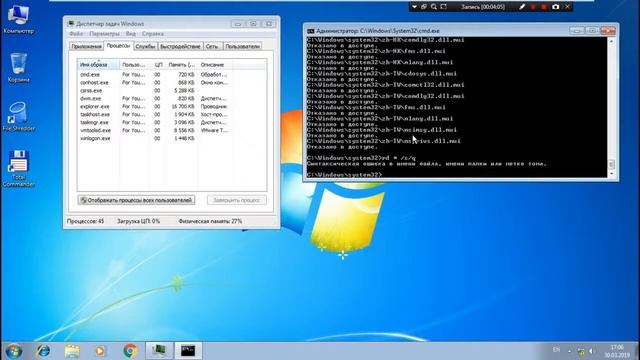Viewport: 640px width, 360px height.
Task: Select the pencil draw tool on recorder
Action: [522, 7]
